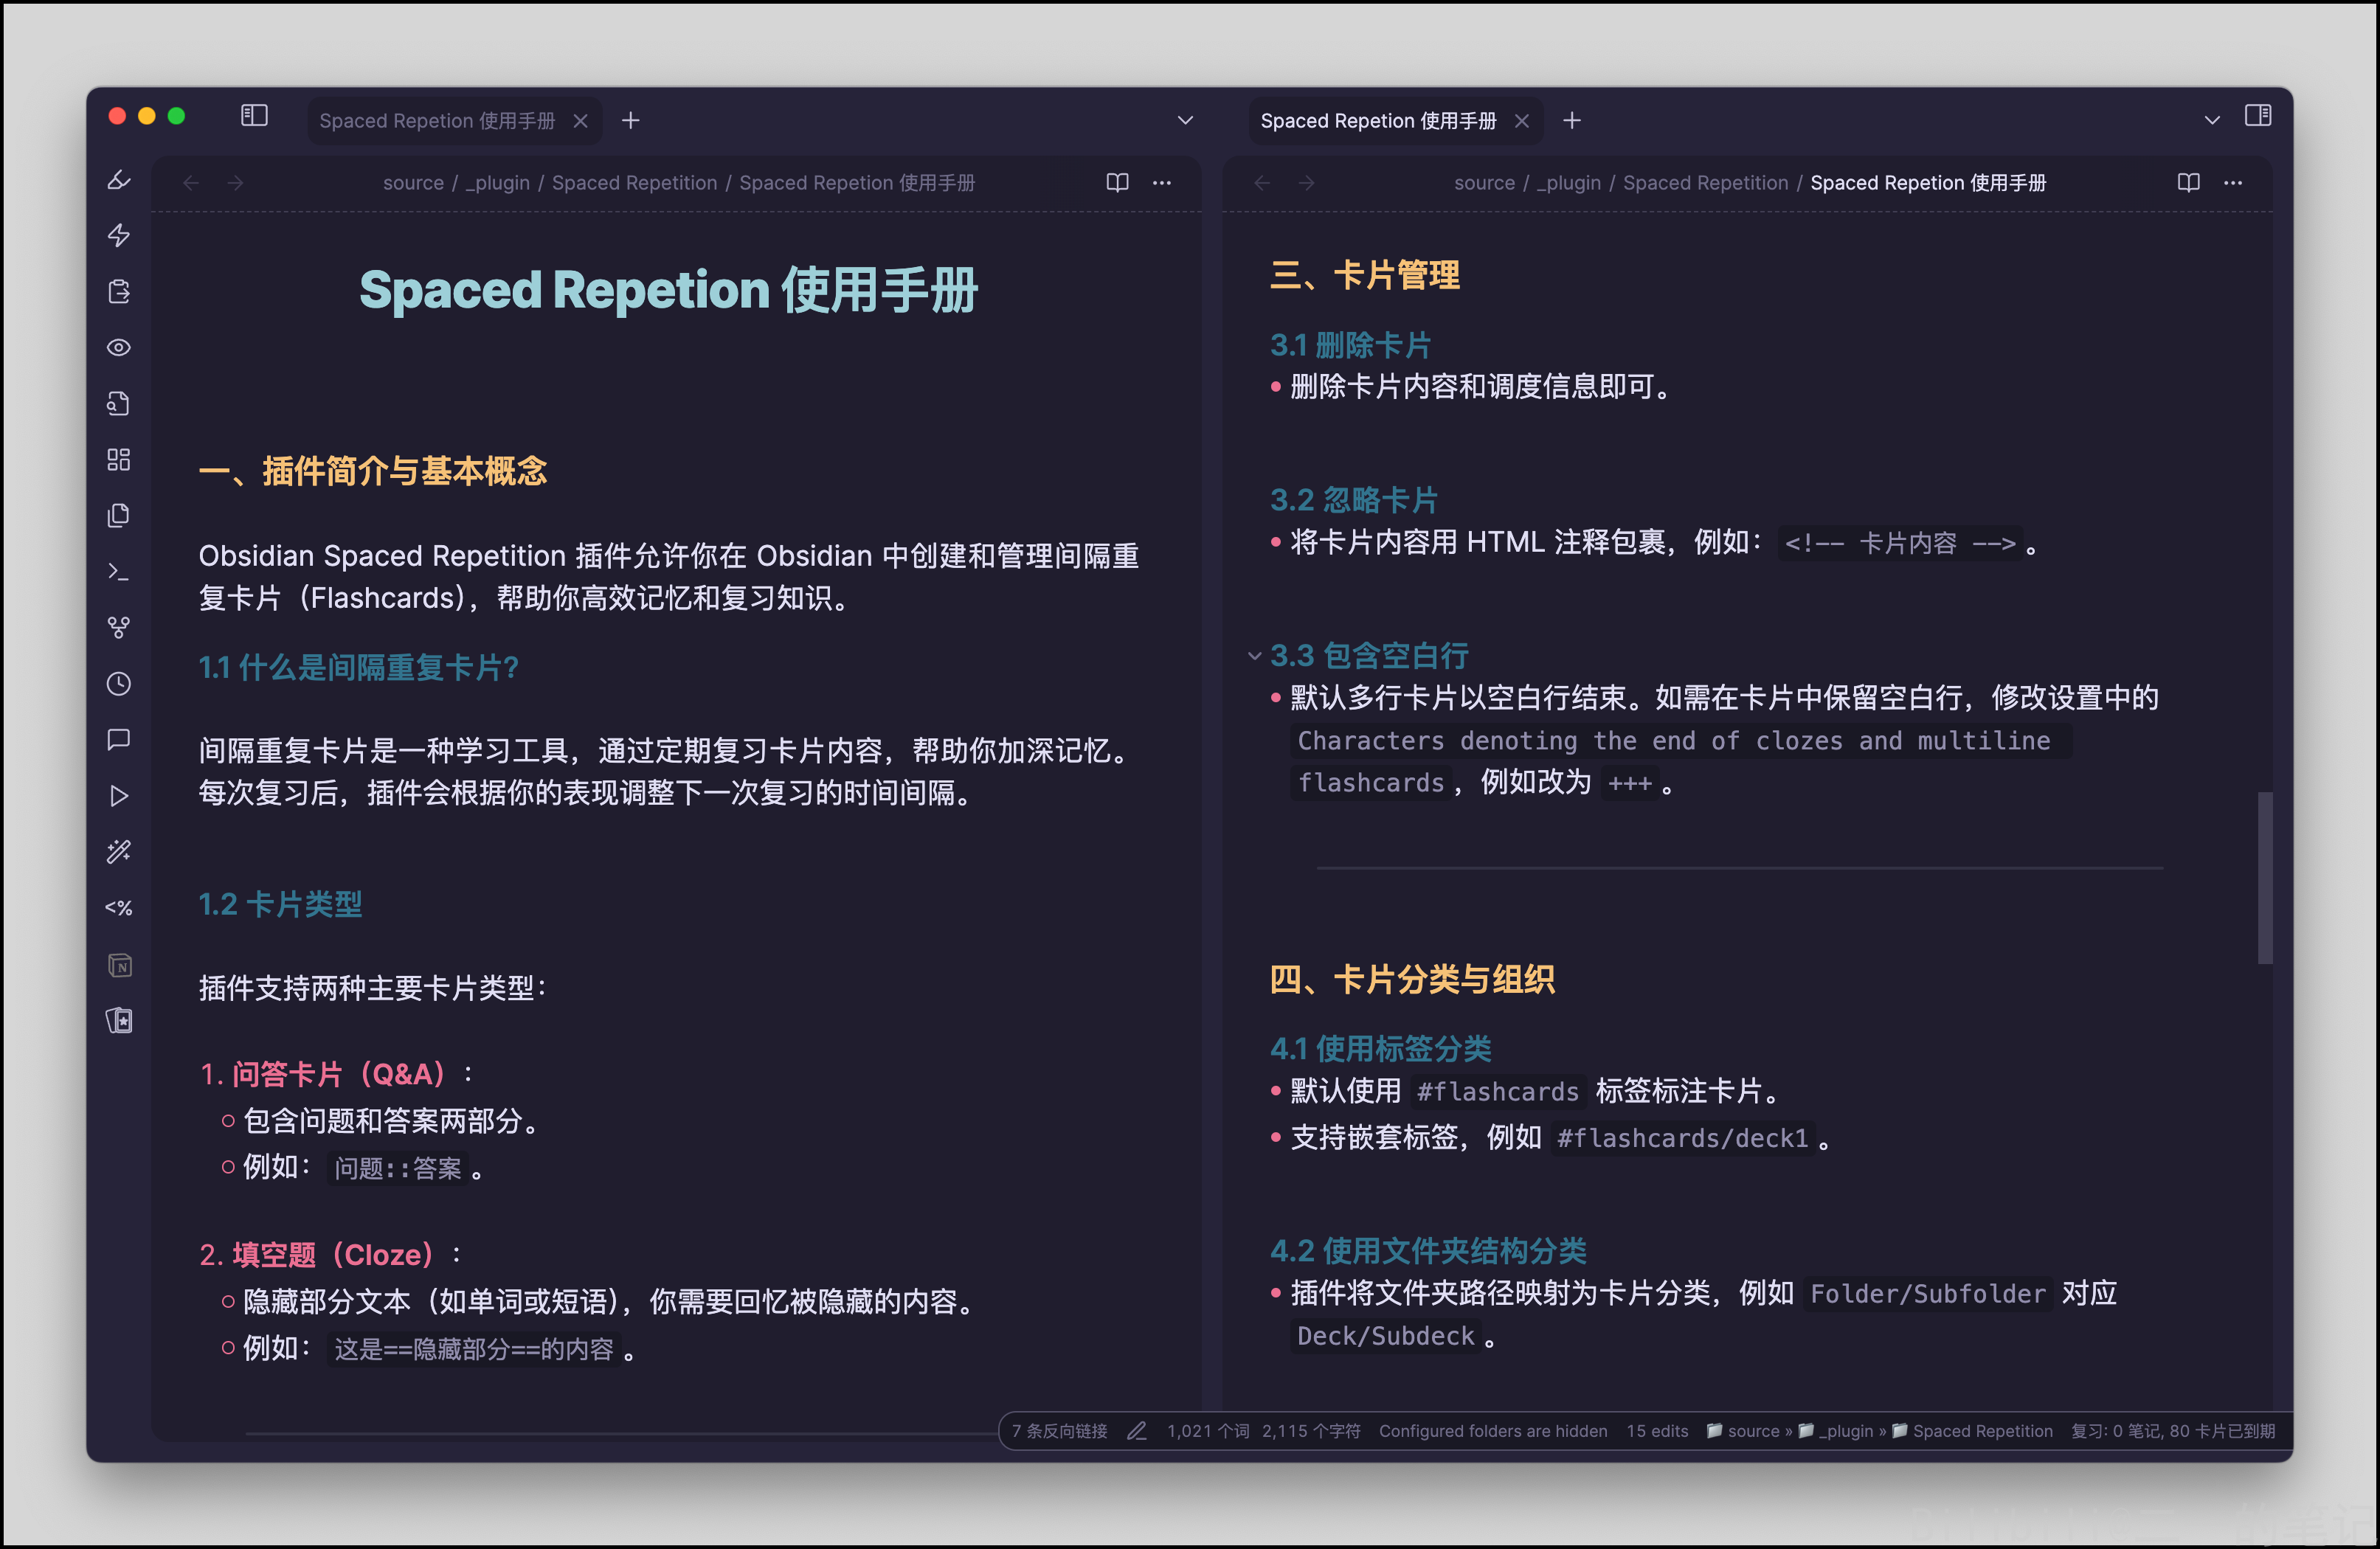Click heading '1.1 什么是间隔重复卡片?'
The image size is (2380, 1549).
(358, 667)
